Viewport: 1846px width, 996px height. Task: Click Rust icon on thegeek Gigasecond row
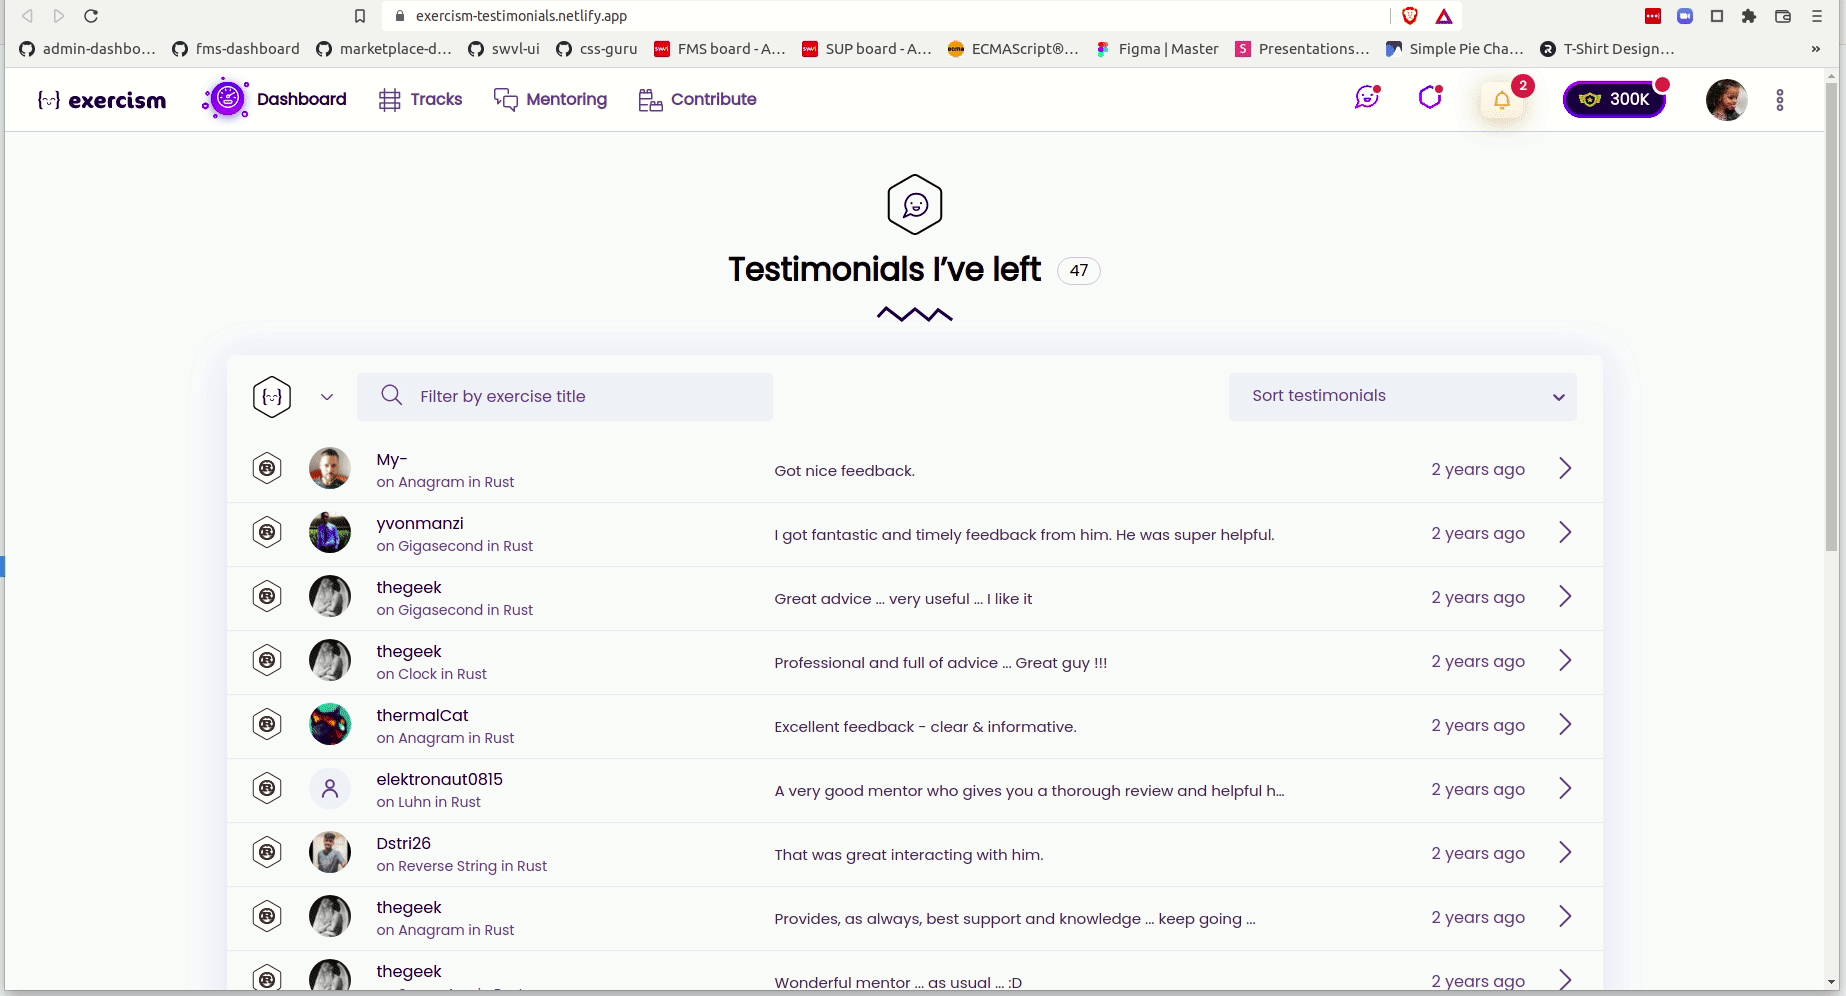click(267, 596)
